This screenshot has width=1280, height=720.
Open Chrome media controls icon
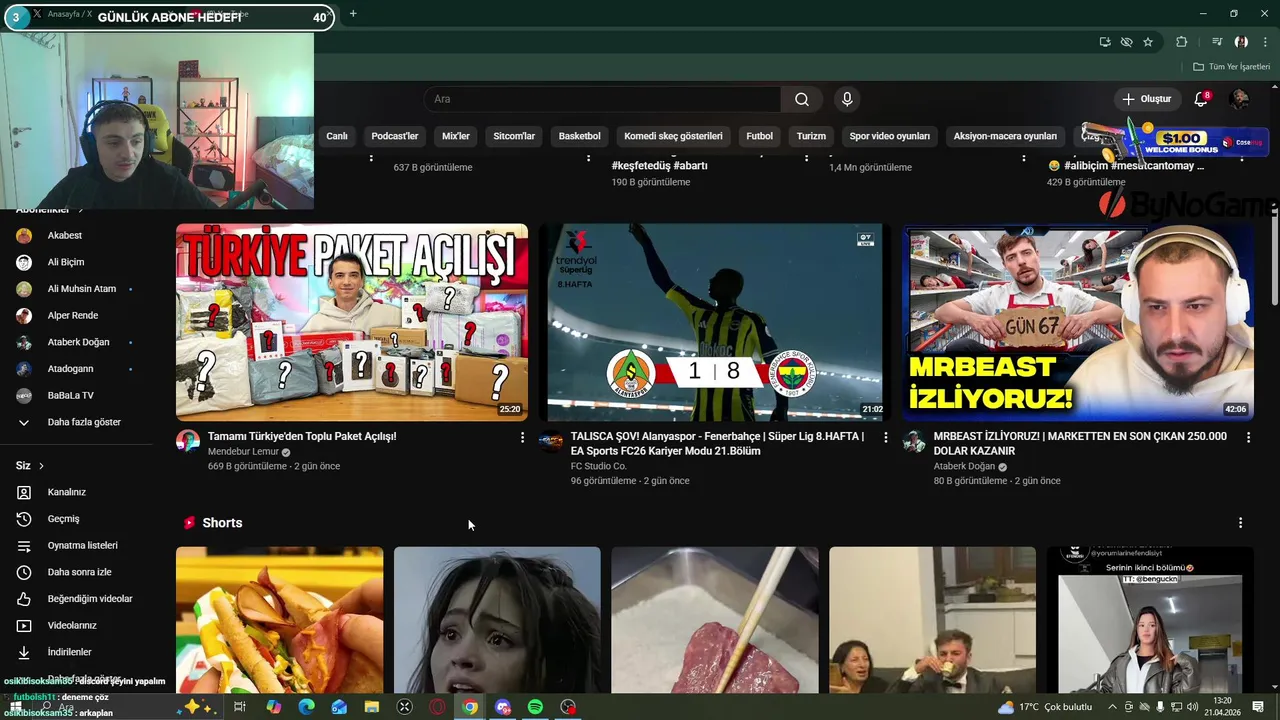[1217, 42]
